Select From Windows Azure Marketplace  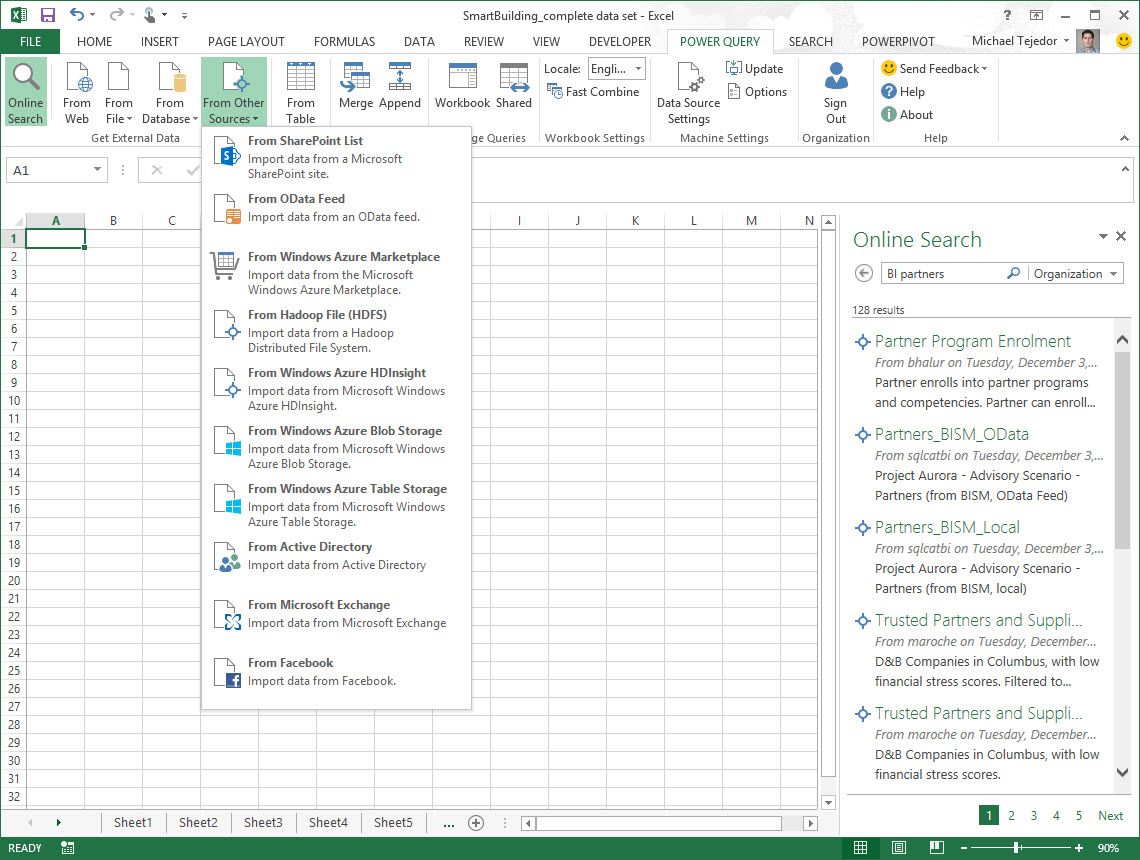[336, 273]
